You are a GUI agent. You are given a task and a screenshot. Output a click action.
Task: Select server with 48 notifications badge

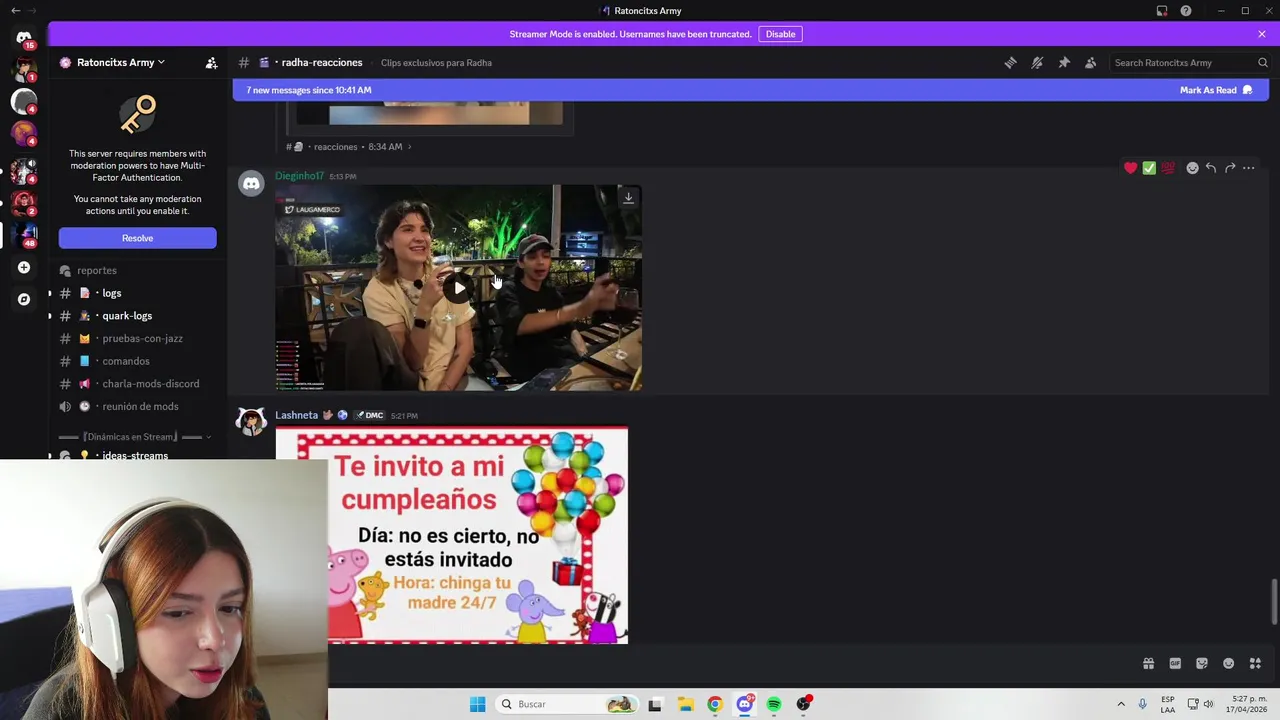(x=24, y=234)
